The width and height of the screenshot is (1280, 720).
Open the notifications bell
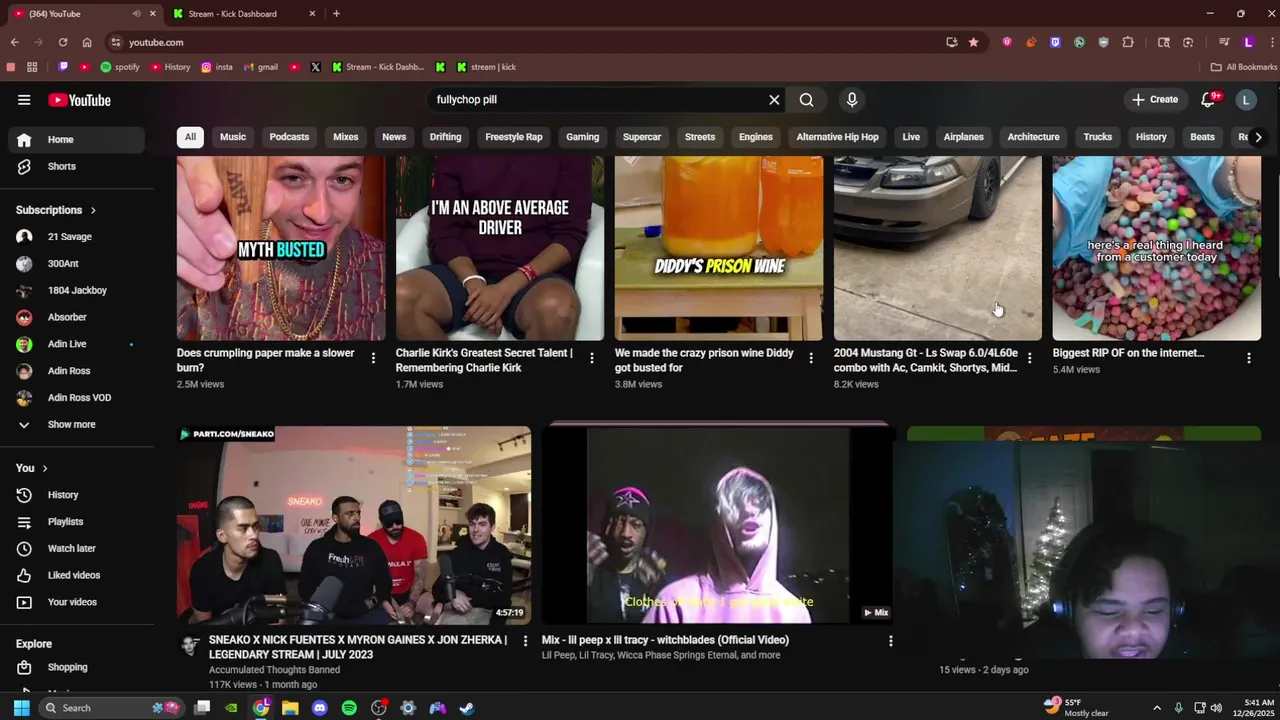click(x=1209, y=100)
